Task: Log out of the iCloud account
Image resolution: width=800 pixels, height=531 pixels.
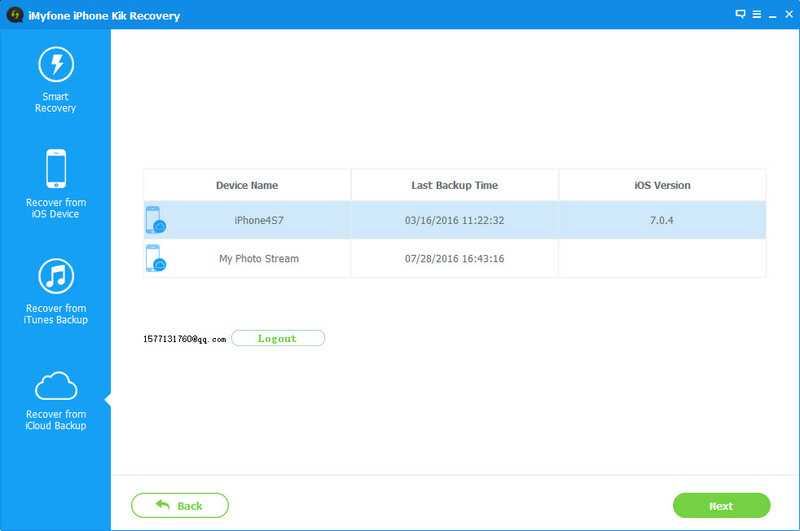Action: [277, 339]
